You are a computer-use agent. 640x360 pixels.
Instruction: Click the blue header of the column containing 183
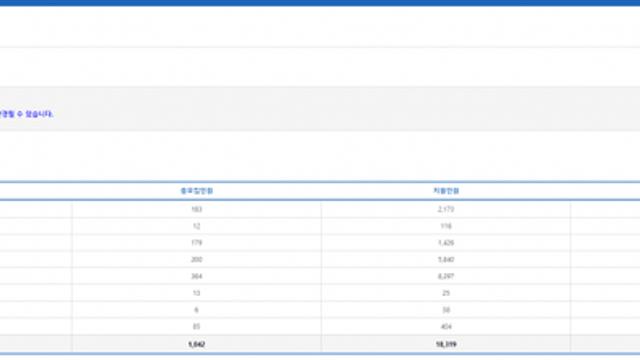(197, 191)
